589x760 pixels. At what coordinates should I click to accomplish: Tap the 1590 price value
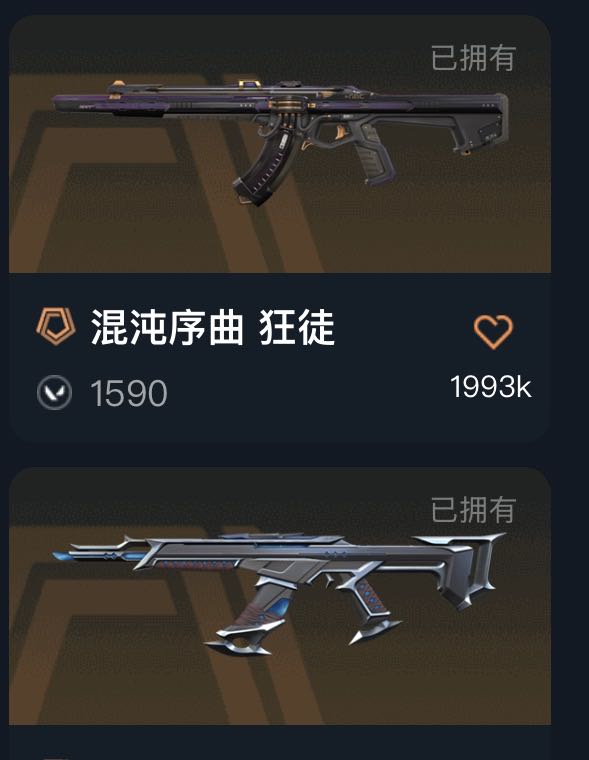point(129,393)
